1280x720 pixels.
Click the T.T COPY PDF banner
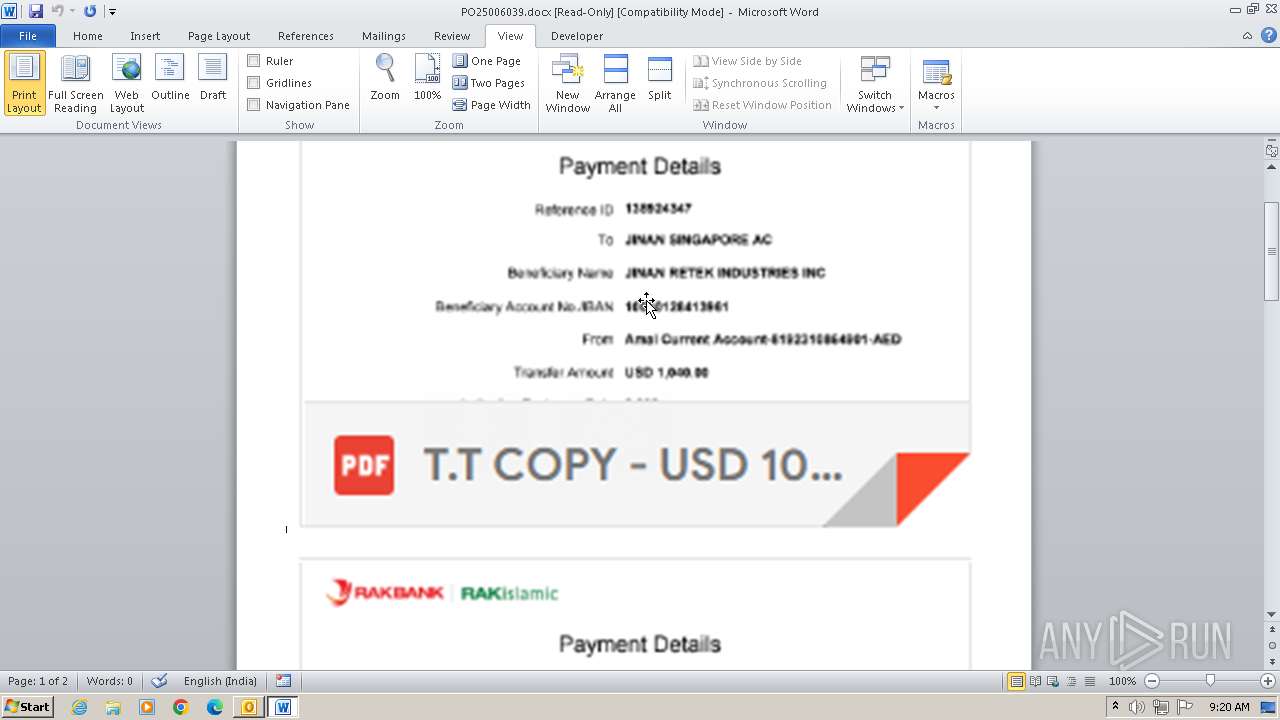(x=636, y=465)
